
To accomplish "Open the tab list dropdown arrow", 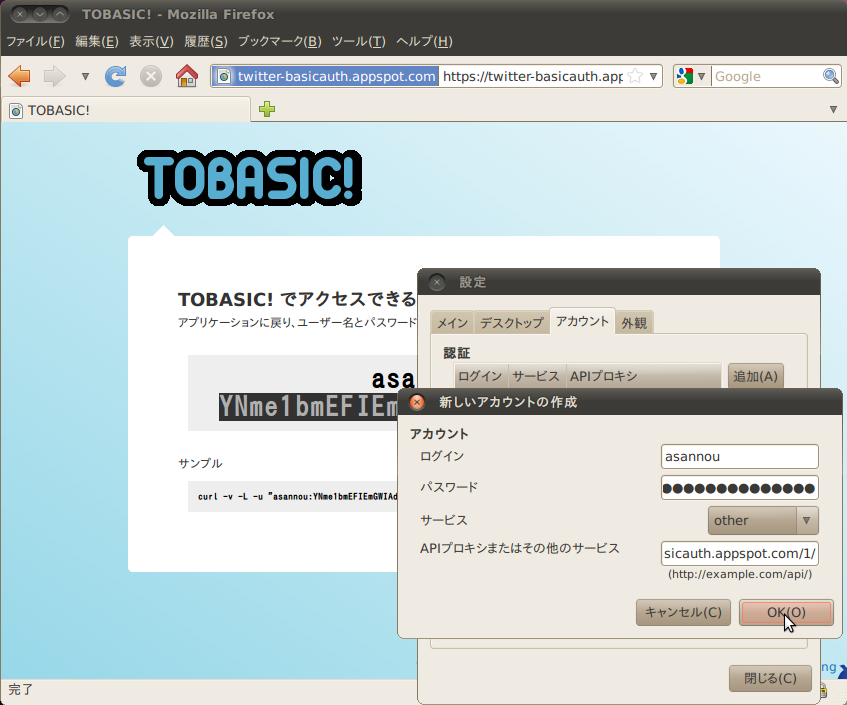I will coord(833,110).
